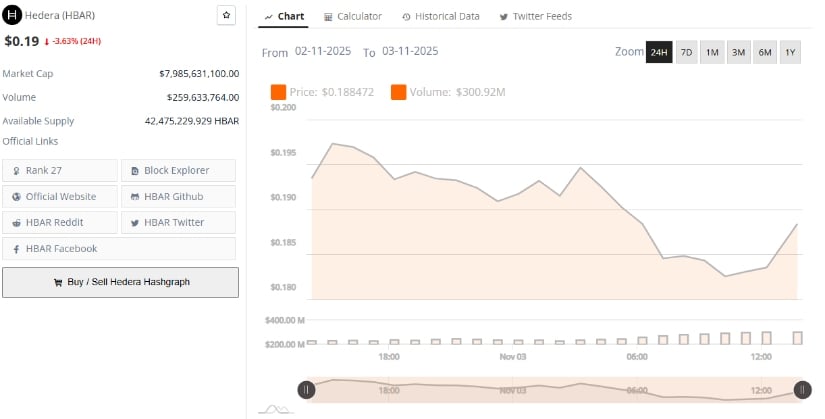Click the From date field 02-11-2025

[x=323, y=51]
